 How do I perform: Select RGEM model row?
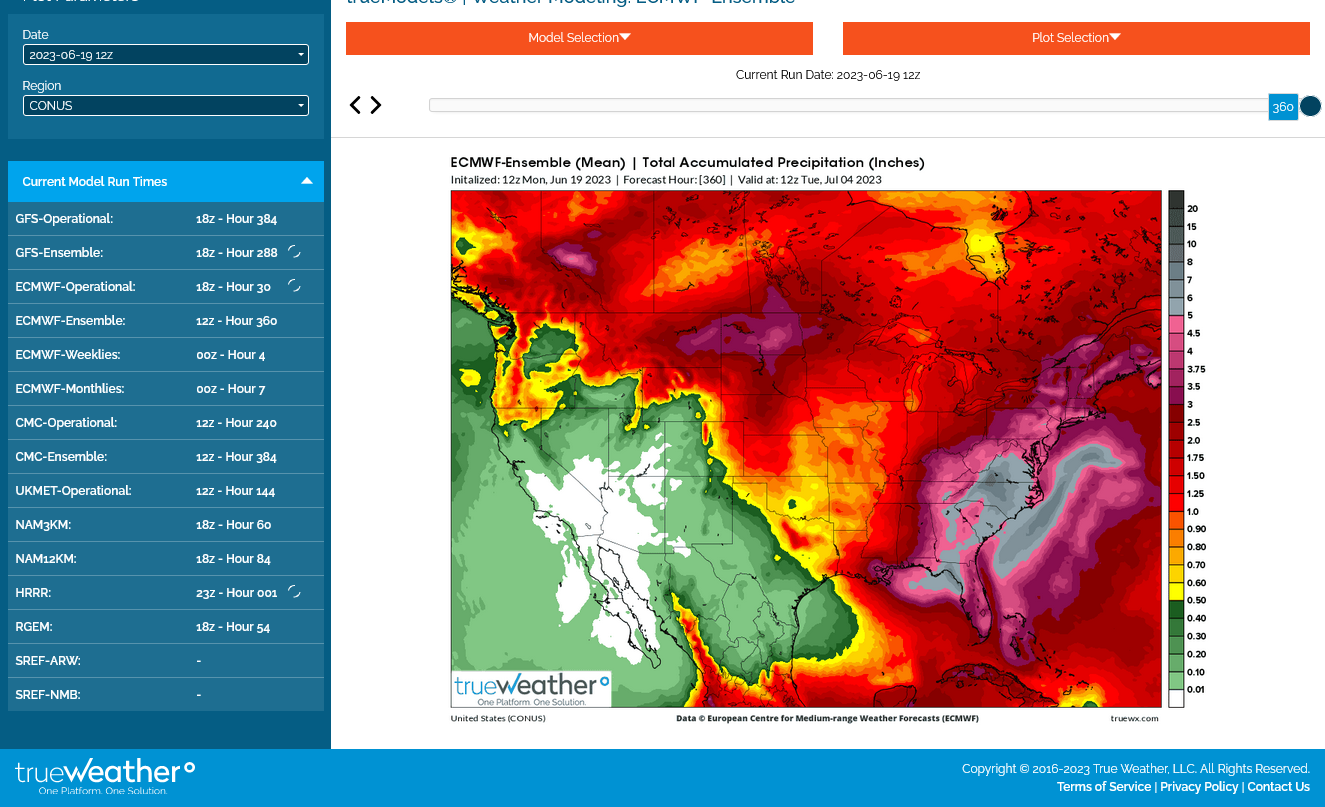(x=166, y=627)
